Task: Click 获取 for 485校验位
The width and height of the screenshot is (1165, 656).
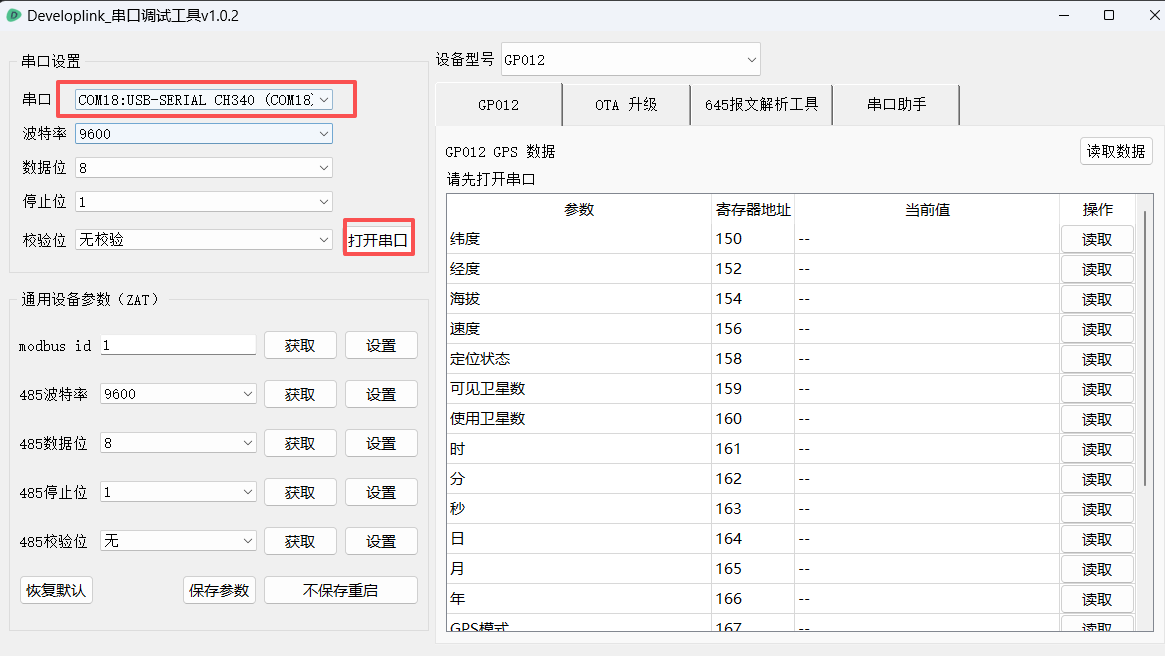Action: coord(300,542)
